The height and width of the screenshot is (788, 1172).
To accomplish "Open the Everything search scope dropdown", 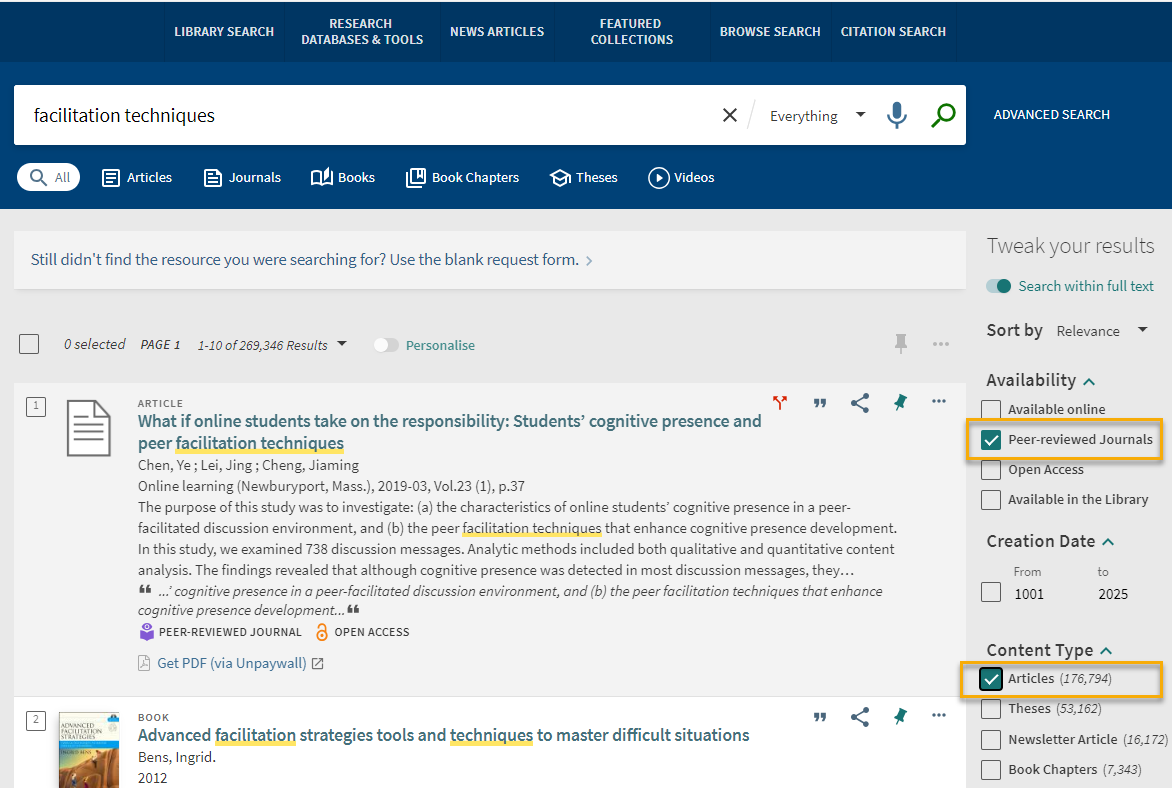I will (814, 115).
